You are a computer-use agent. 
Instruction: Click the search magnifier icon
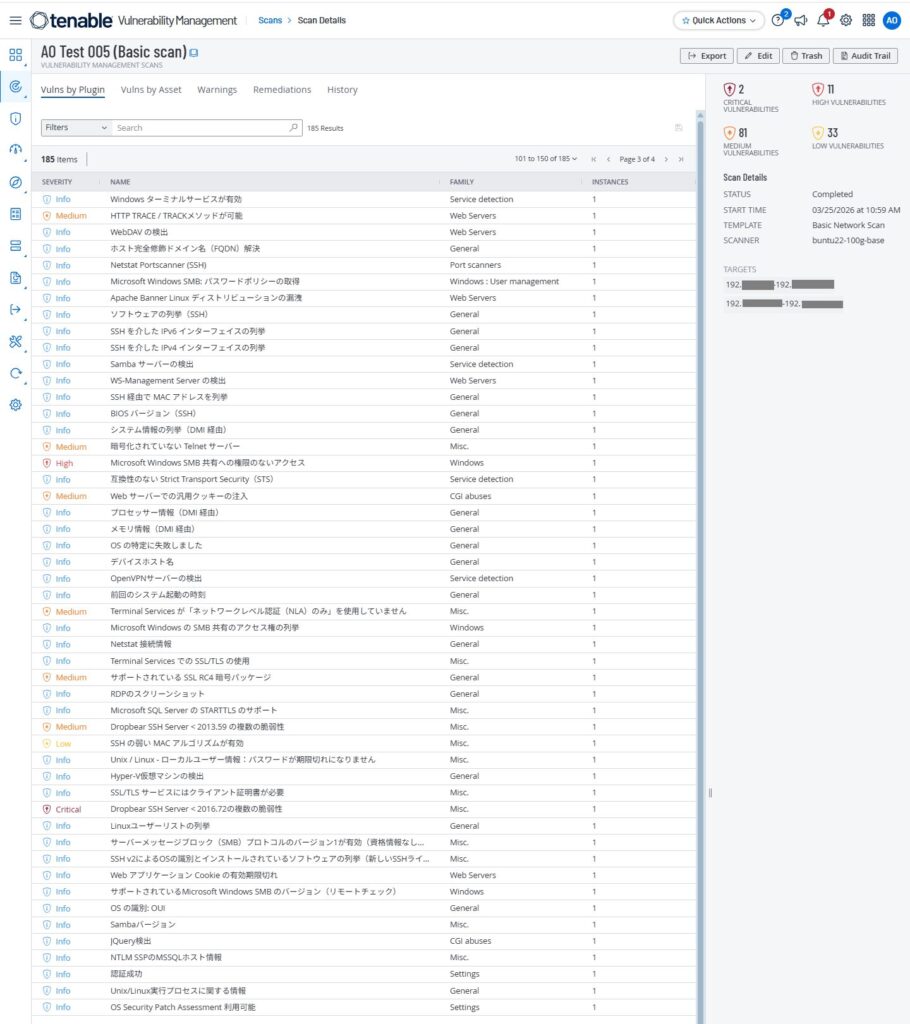293,127
